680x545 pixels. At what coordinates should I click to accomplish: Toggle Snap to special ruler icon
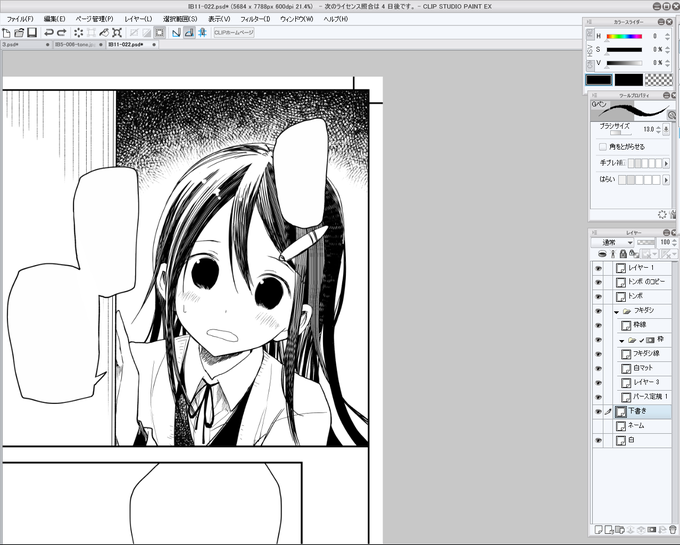pos(189,33)
